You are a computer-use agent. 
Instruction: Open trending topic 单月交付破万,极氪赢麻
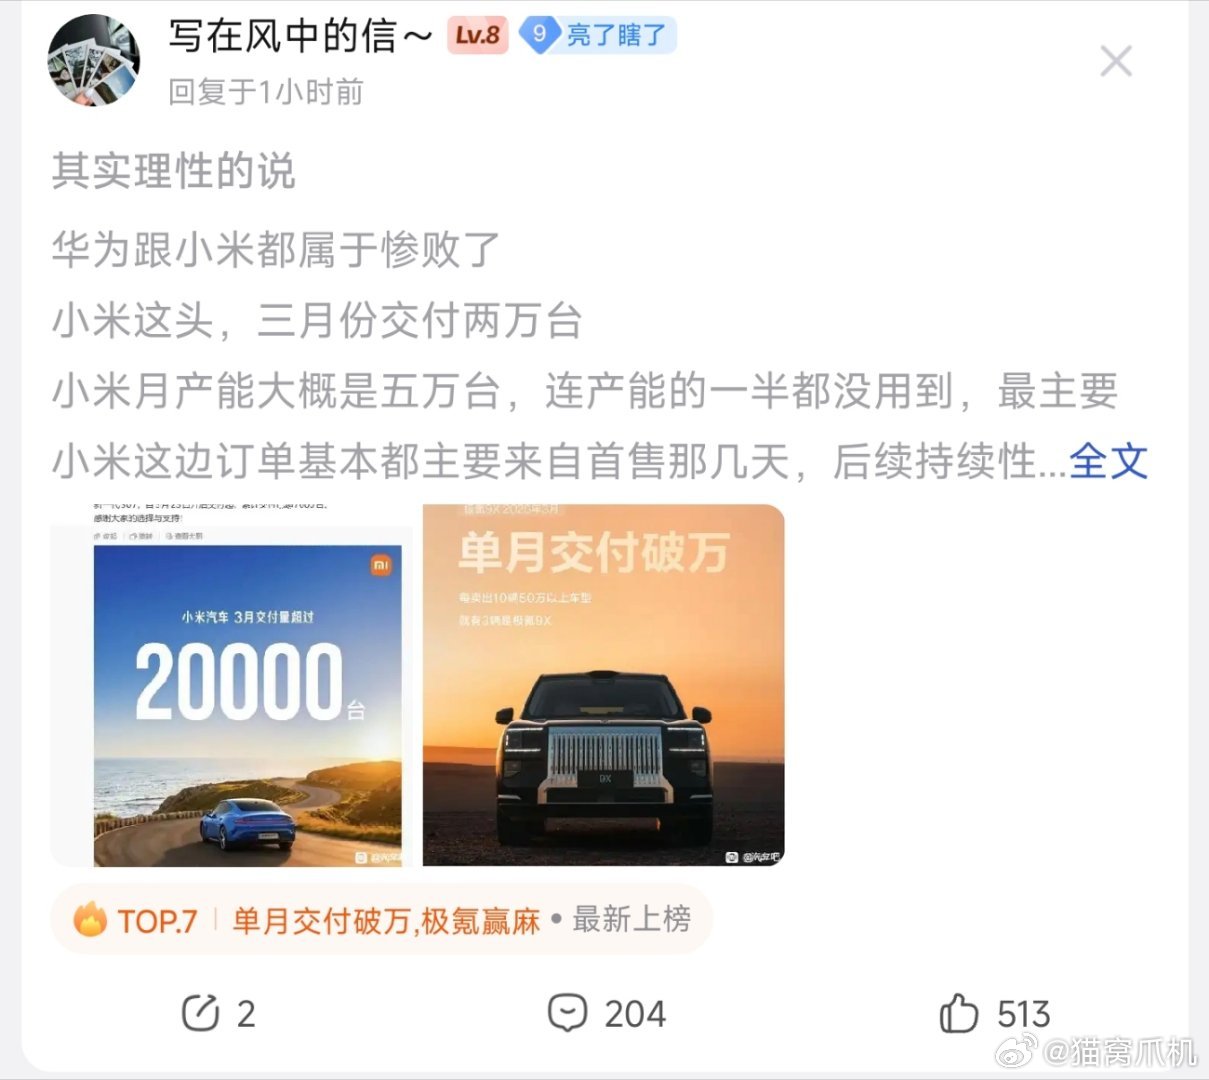386,920
